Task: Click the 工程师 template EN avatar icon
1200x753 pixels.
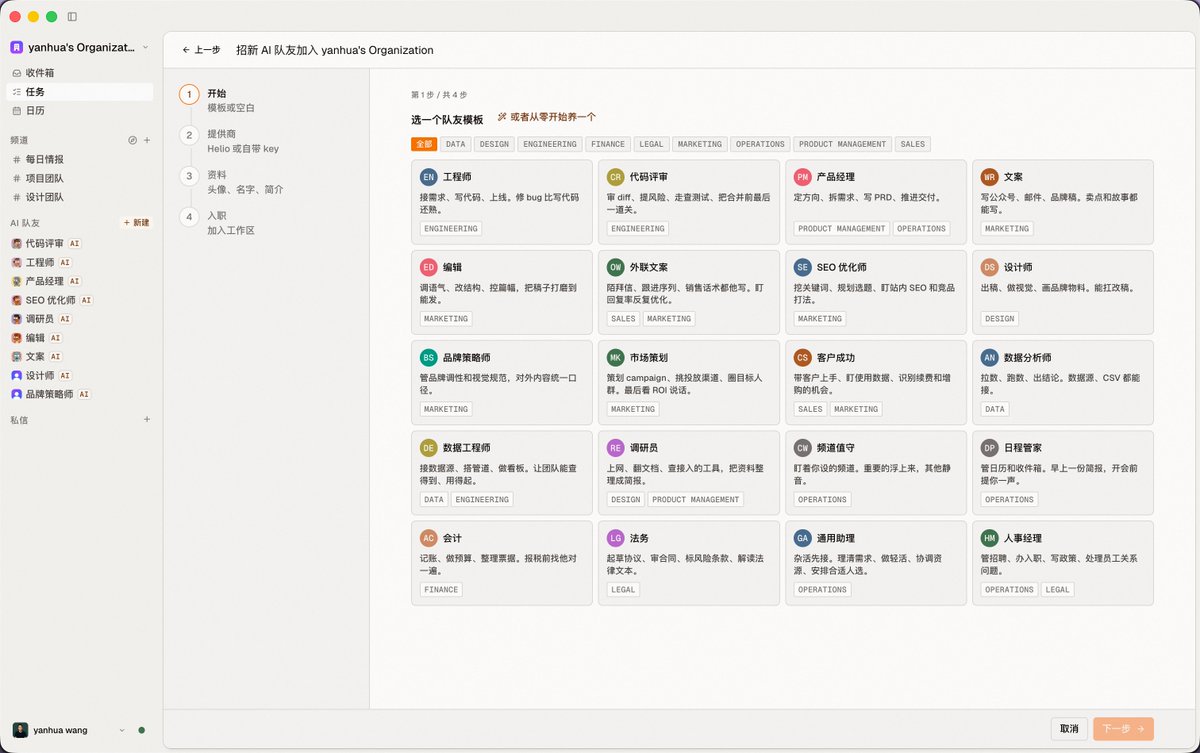Action: [429, 177]
